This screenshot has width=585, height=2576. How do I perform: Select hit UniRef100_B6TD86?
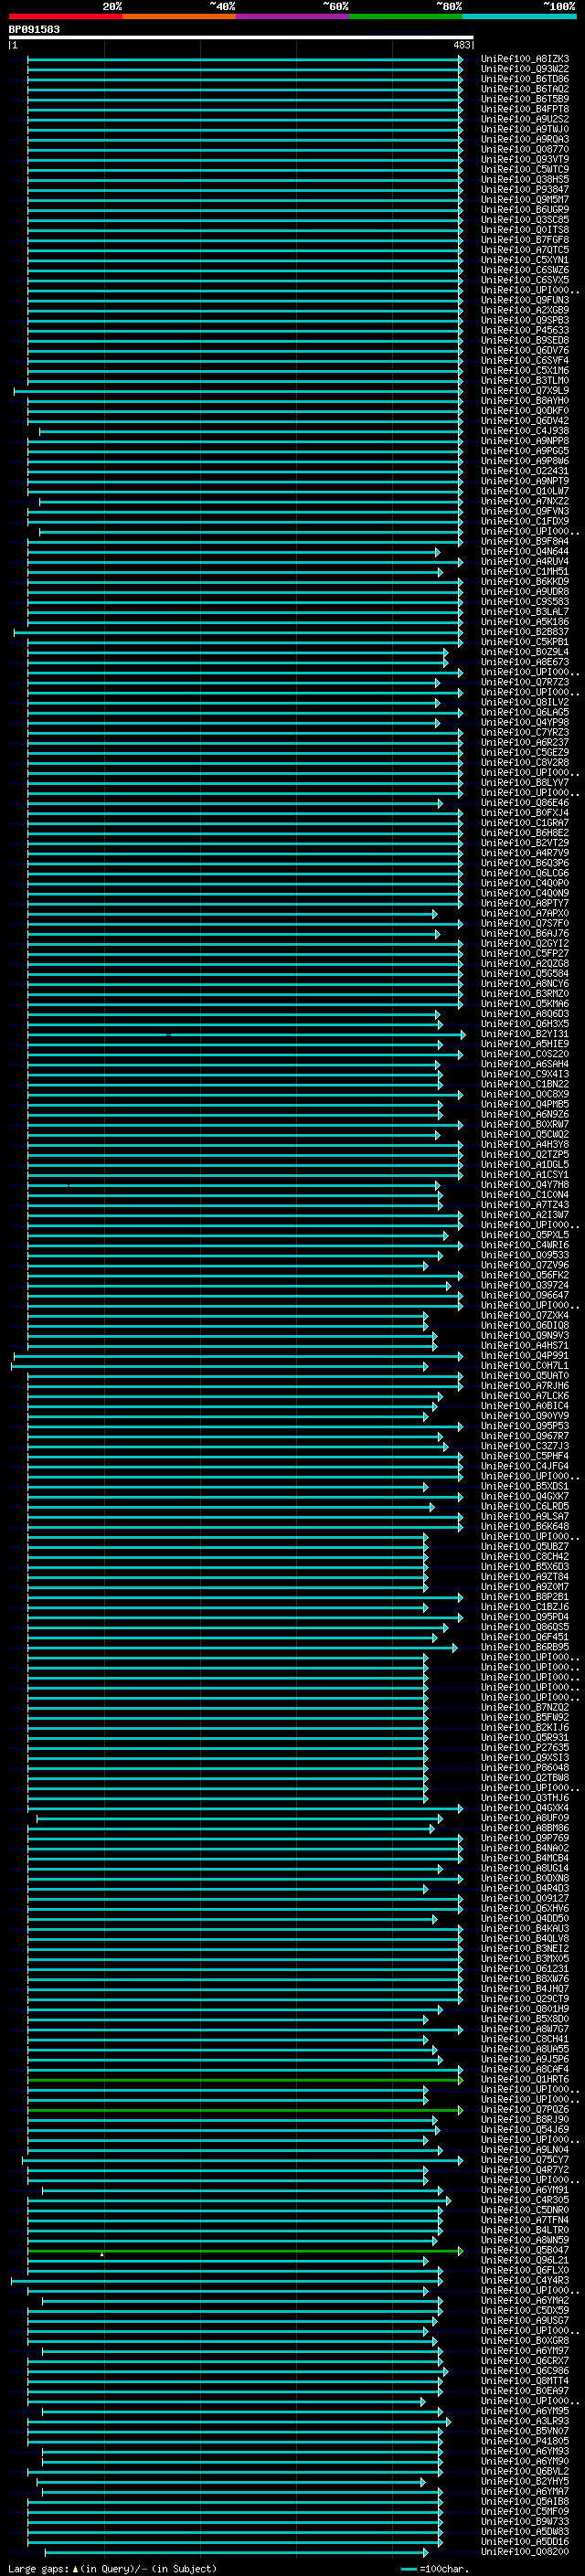(x=525, y=79)
